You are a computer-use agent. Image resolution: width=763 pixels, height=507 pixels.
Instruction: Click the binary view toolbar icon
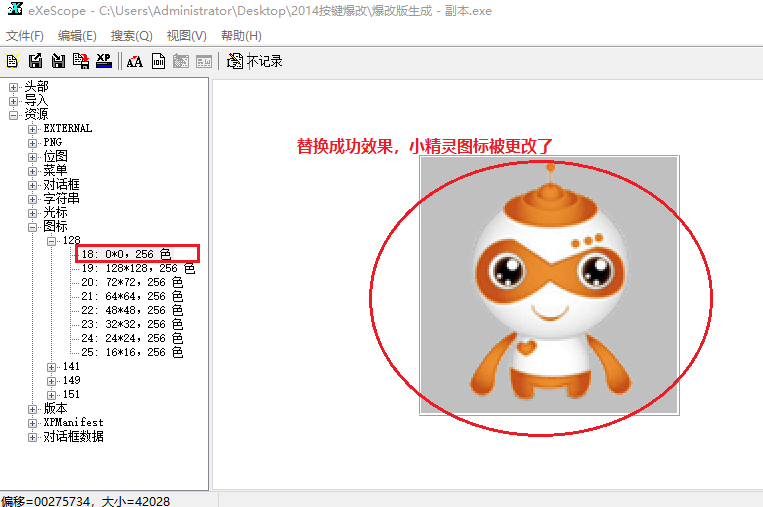[x=158, y=61]
